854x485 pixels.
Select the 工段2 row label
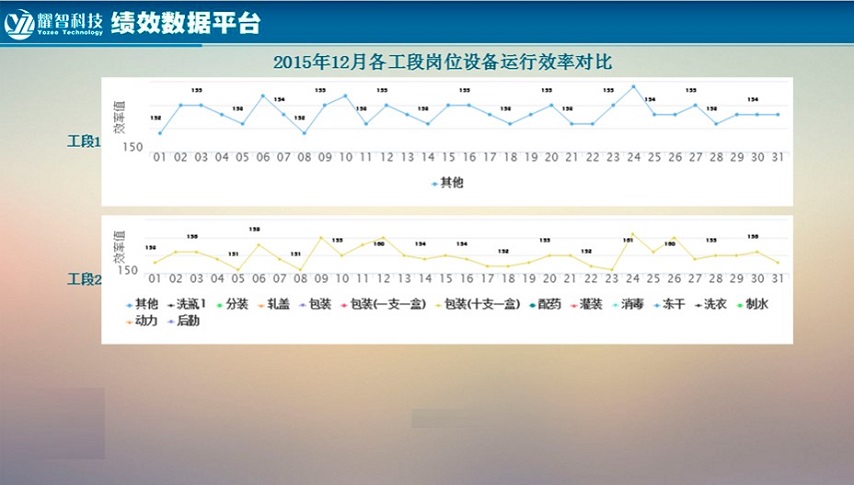click(x=84, y=279)
